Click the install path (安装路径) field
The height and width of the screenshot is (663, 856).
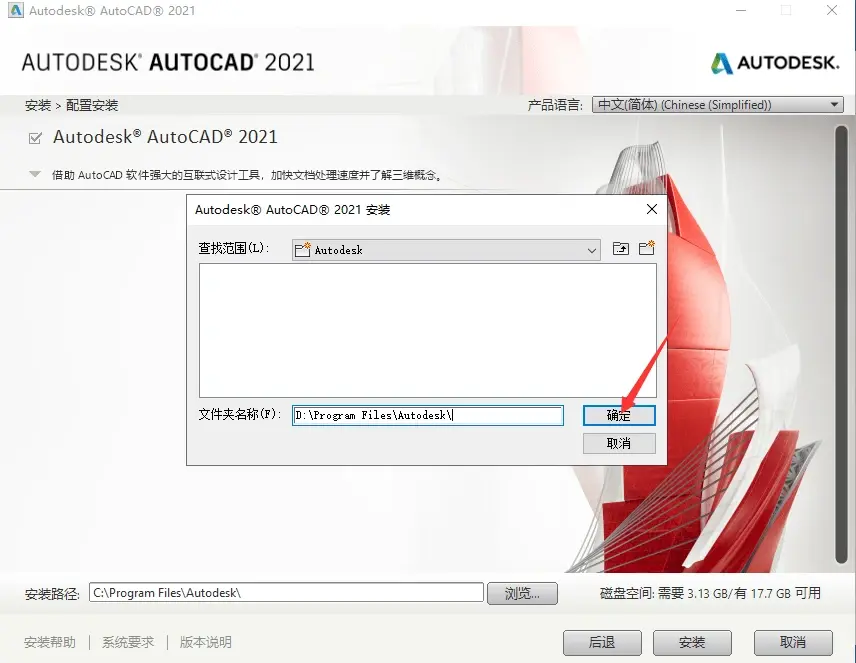[286, 593]
